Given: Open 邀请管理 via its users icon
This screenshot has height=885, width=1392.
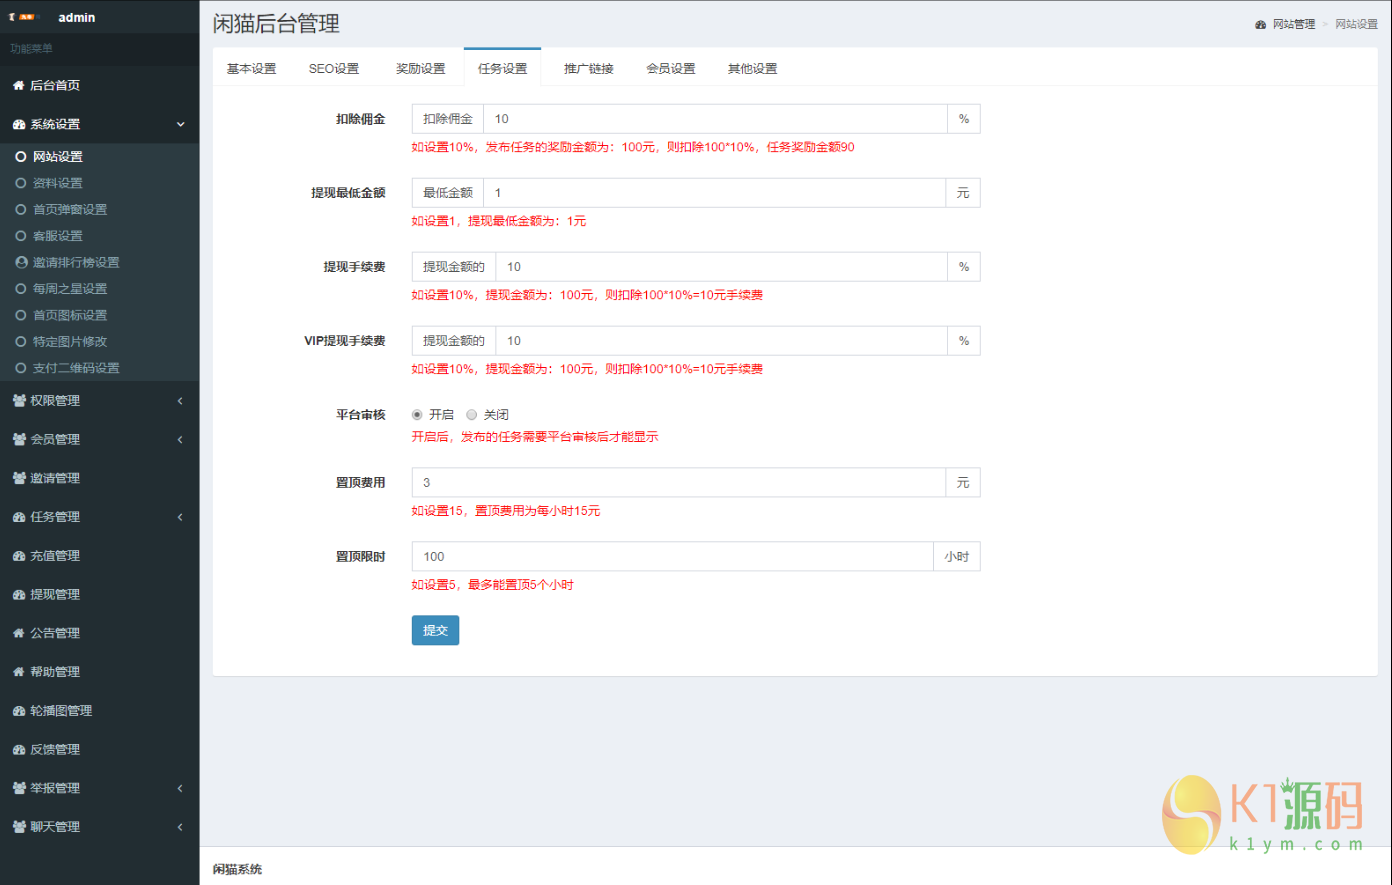Looking at the screenshot, I should [x=19, y=479].
